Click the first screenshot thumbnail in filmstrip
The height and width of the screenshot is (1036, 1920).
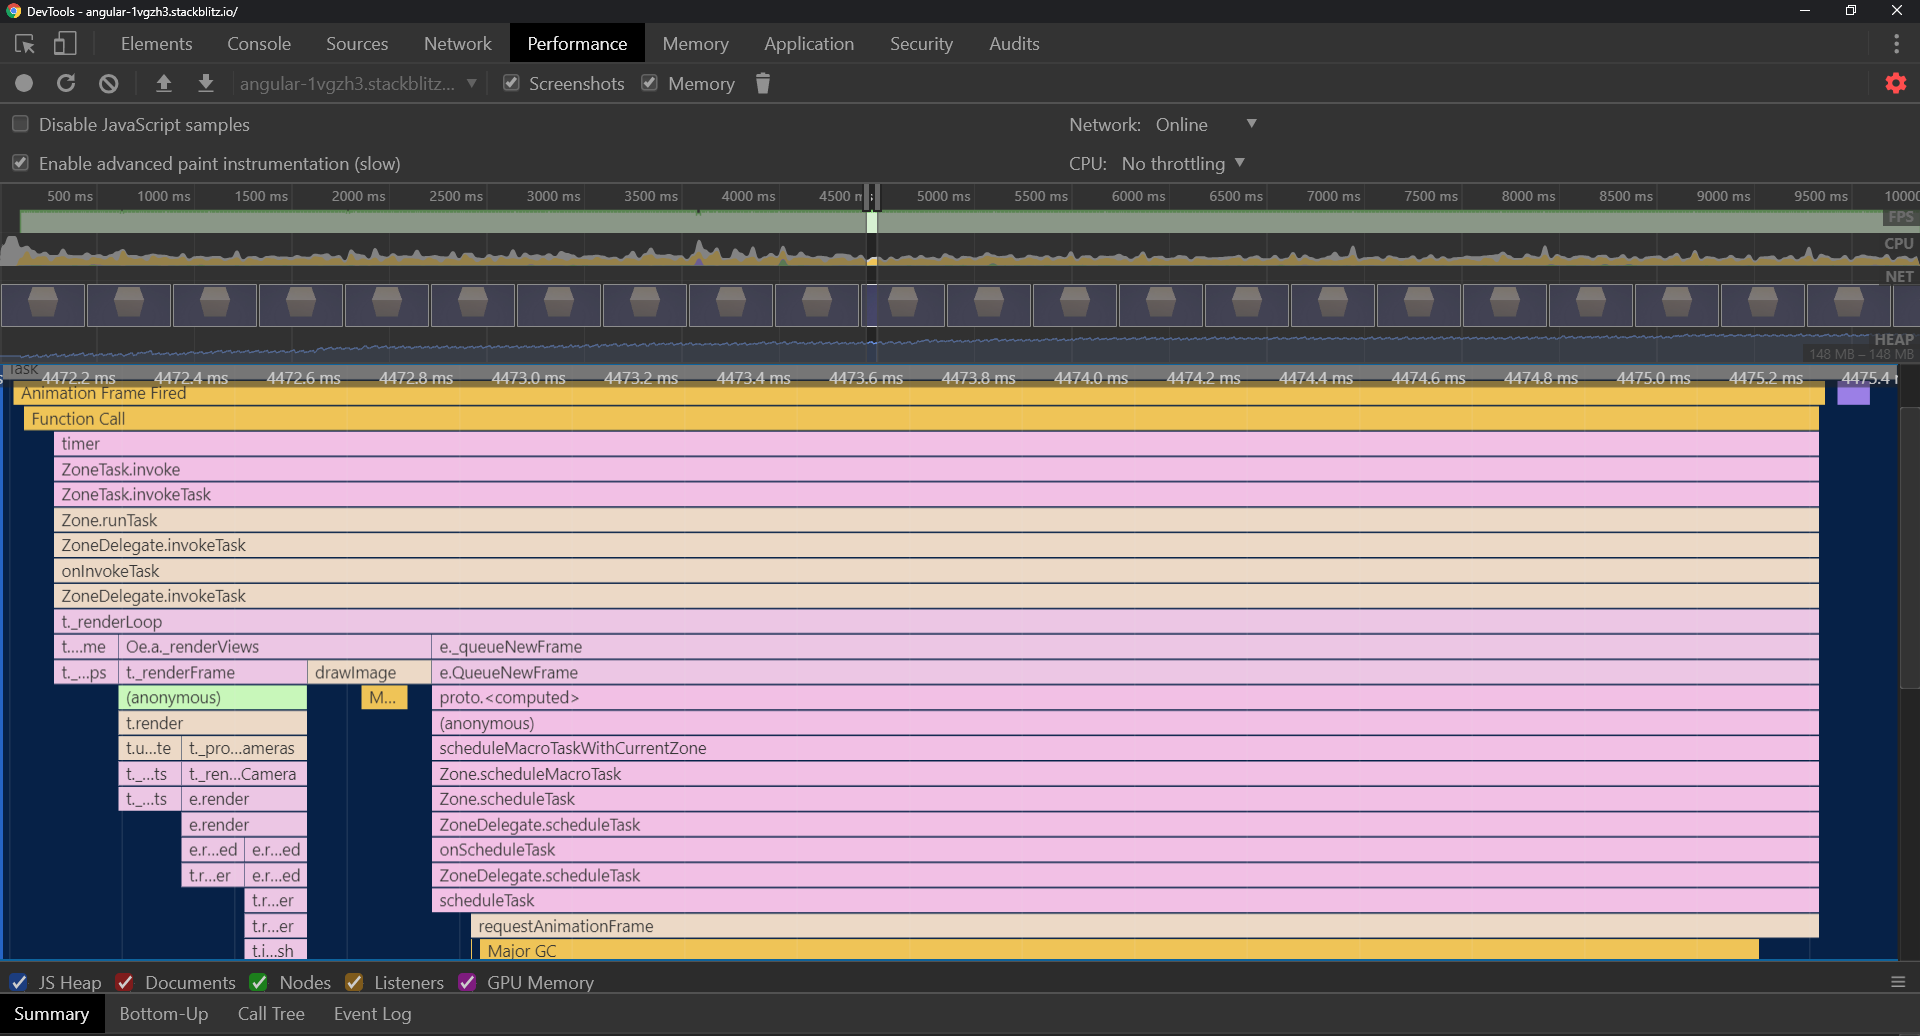click(43, 305)
